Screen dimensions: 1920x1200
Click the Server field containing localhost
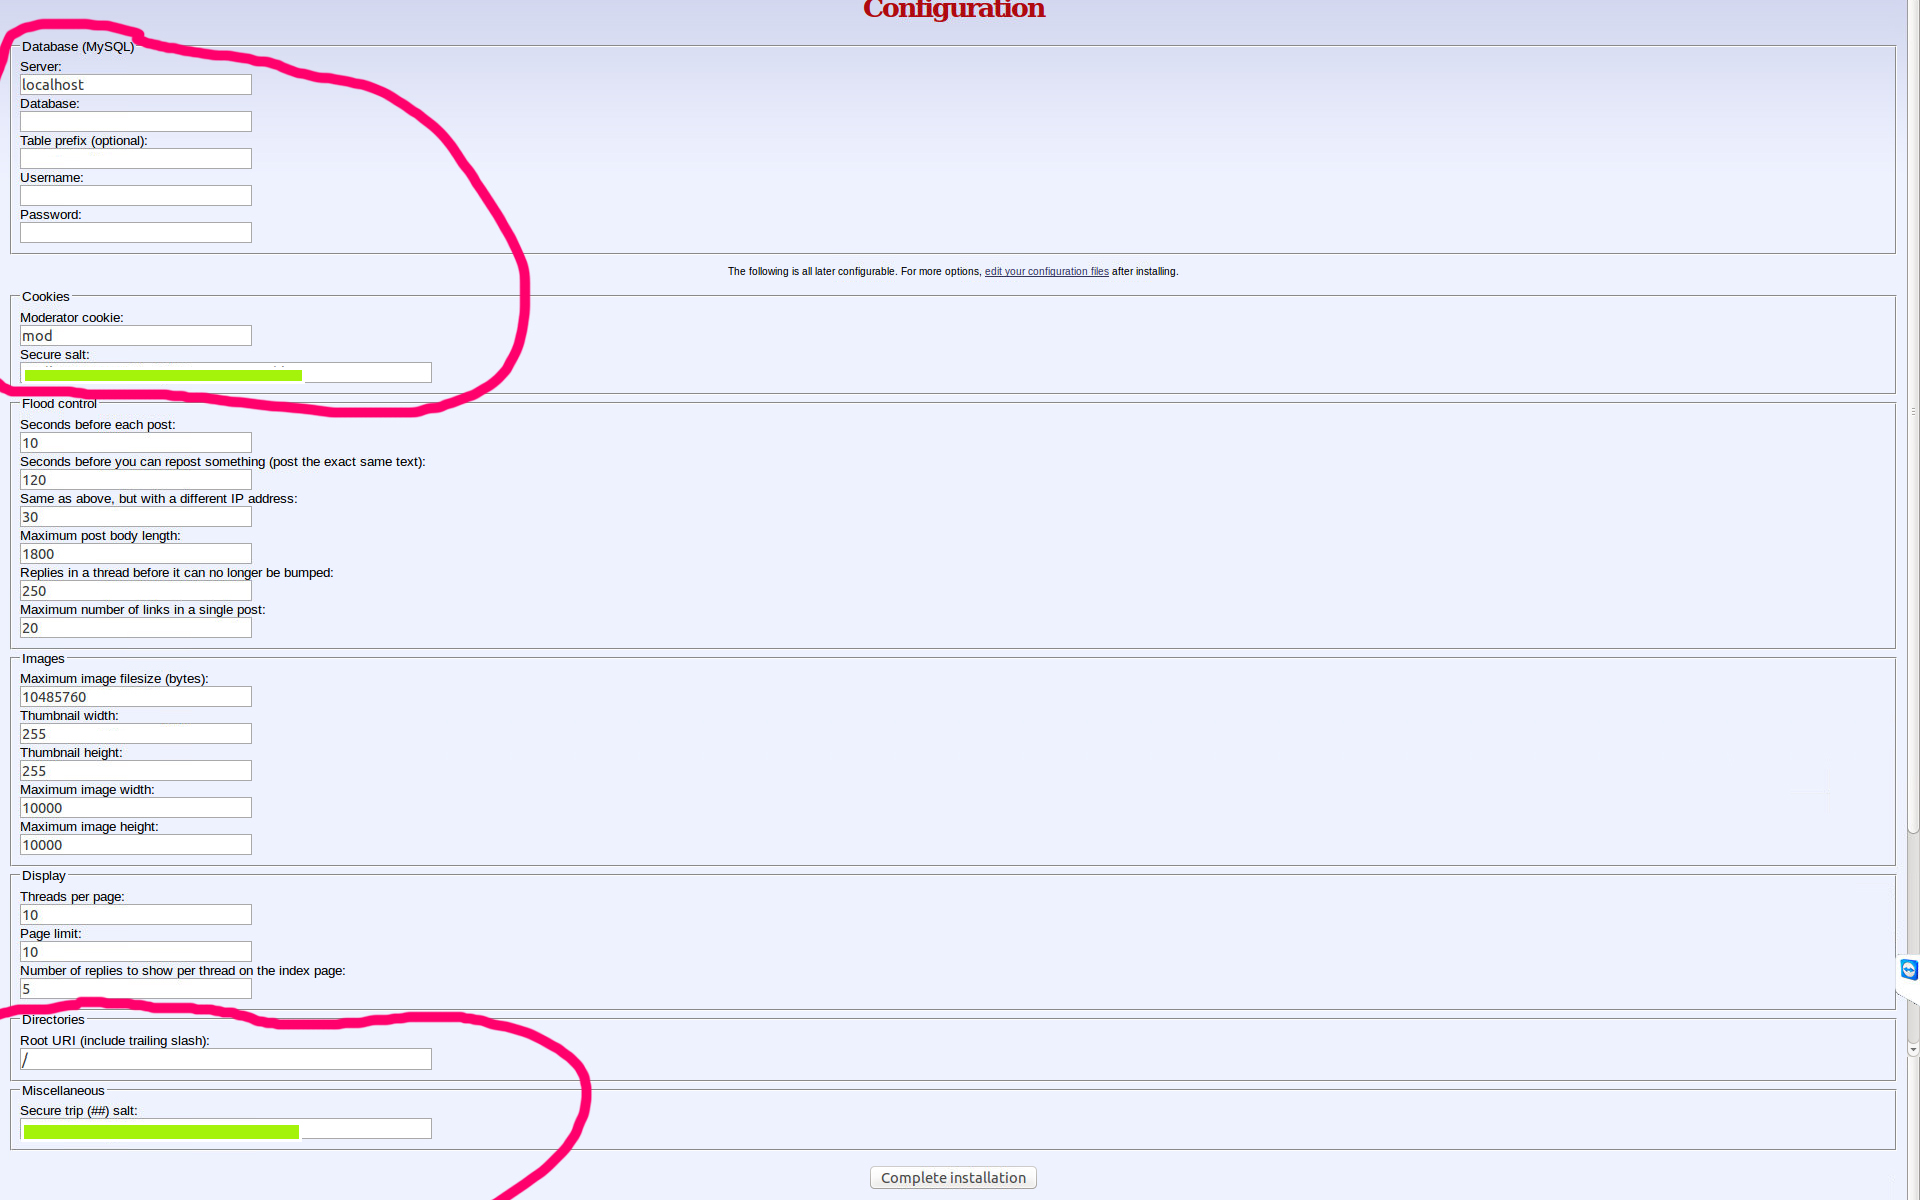click(136, 85)
